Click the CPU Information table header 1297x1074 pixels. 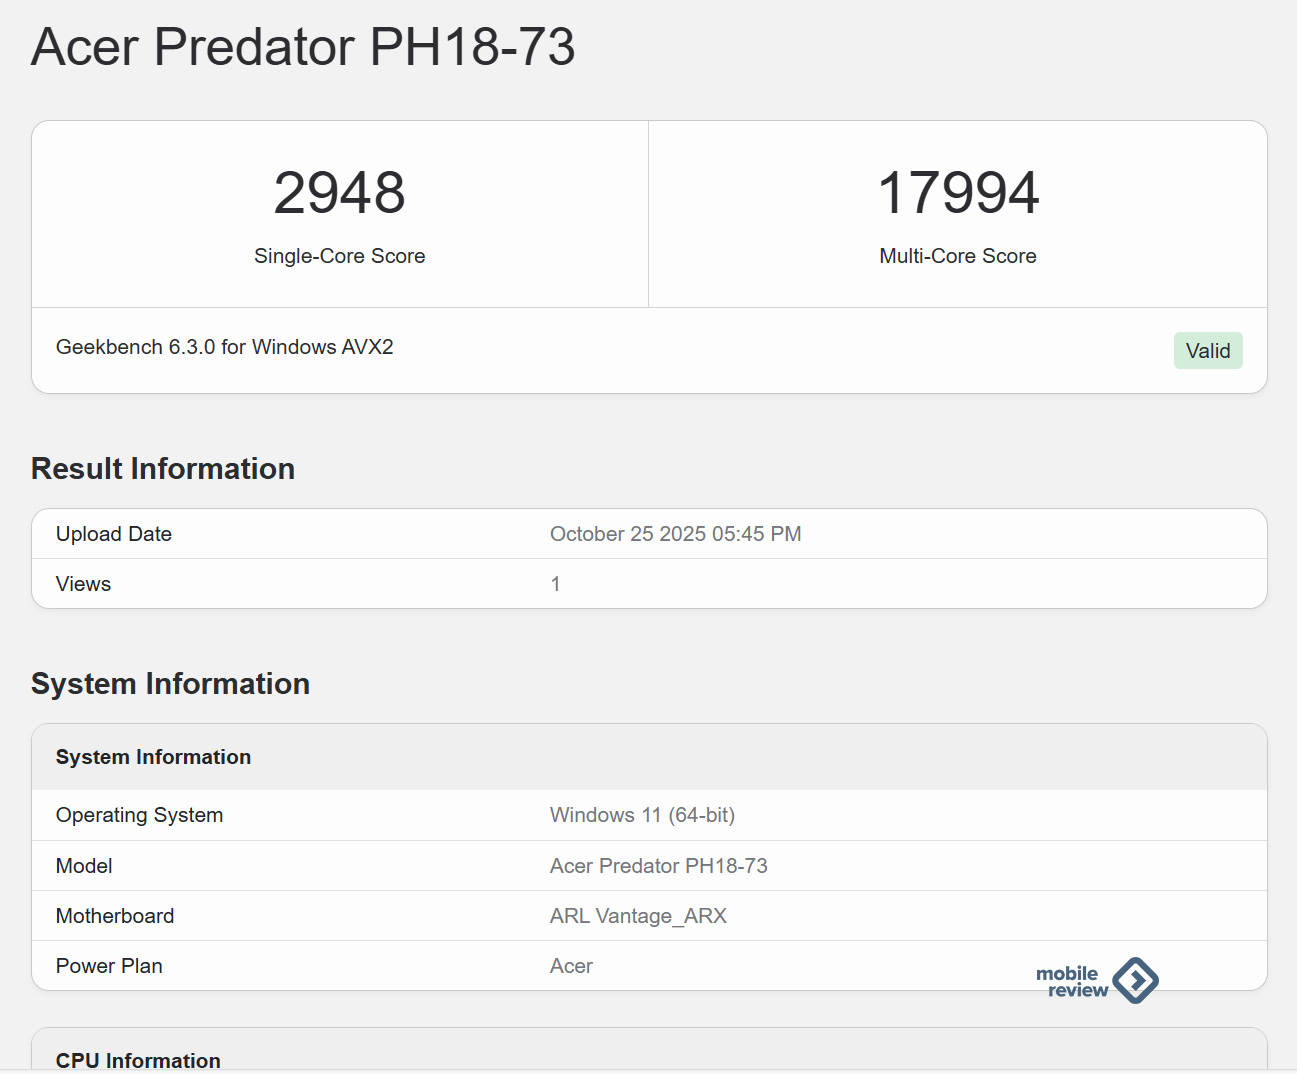point(138,1060)
